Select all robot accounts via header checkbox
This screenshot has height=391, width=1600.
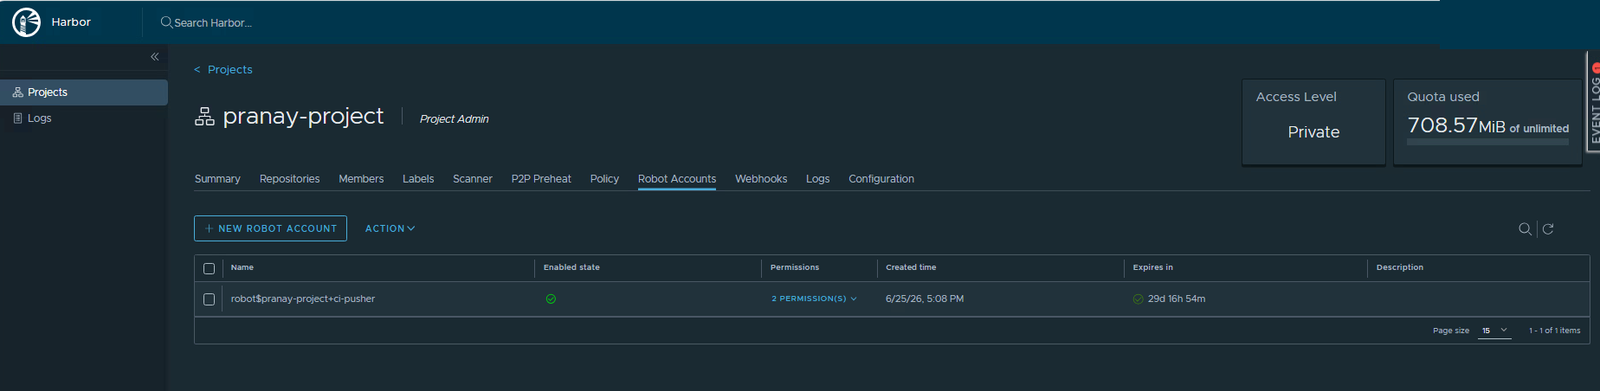pos(209,268)
